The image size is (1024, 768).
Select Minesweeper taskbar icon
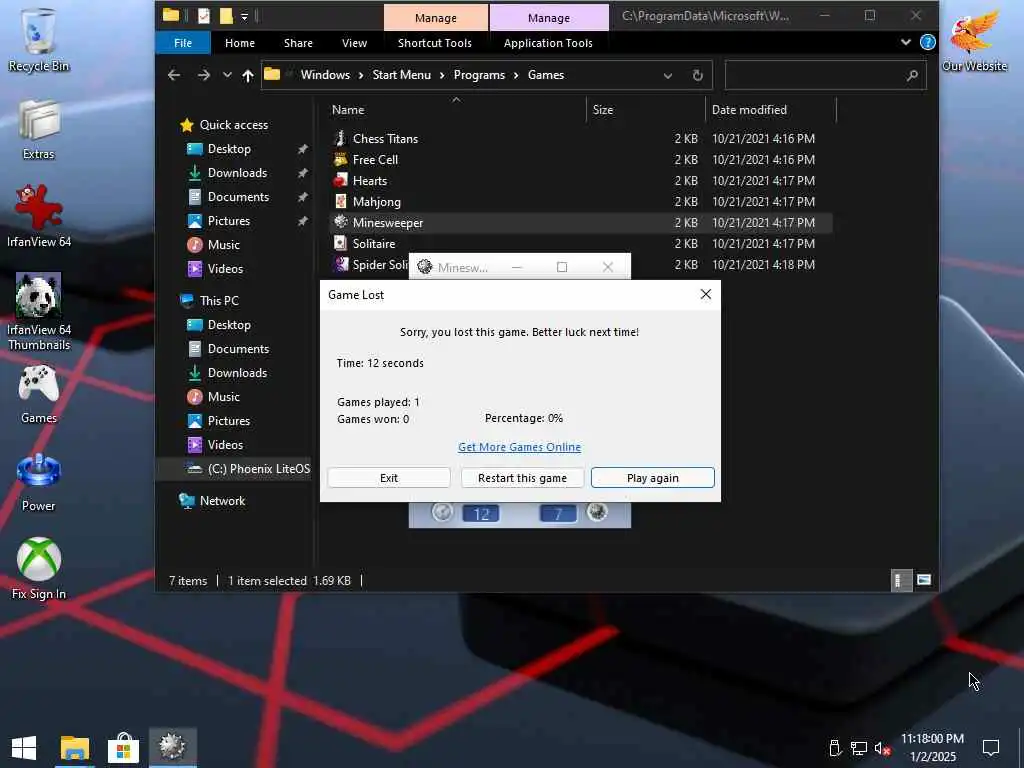tap(172, 748)
